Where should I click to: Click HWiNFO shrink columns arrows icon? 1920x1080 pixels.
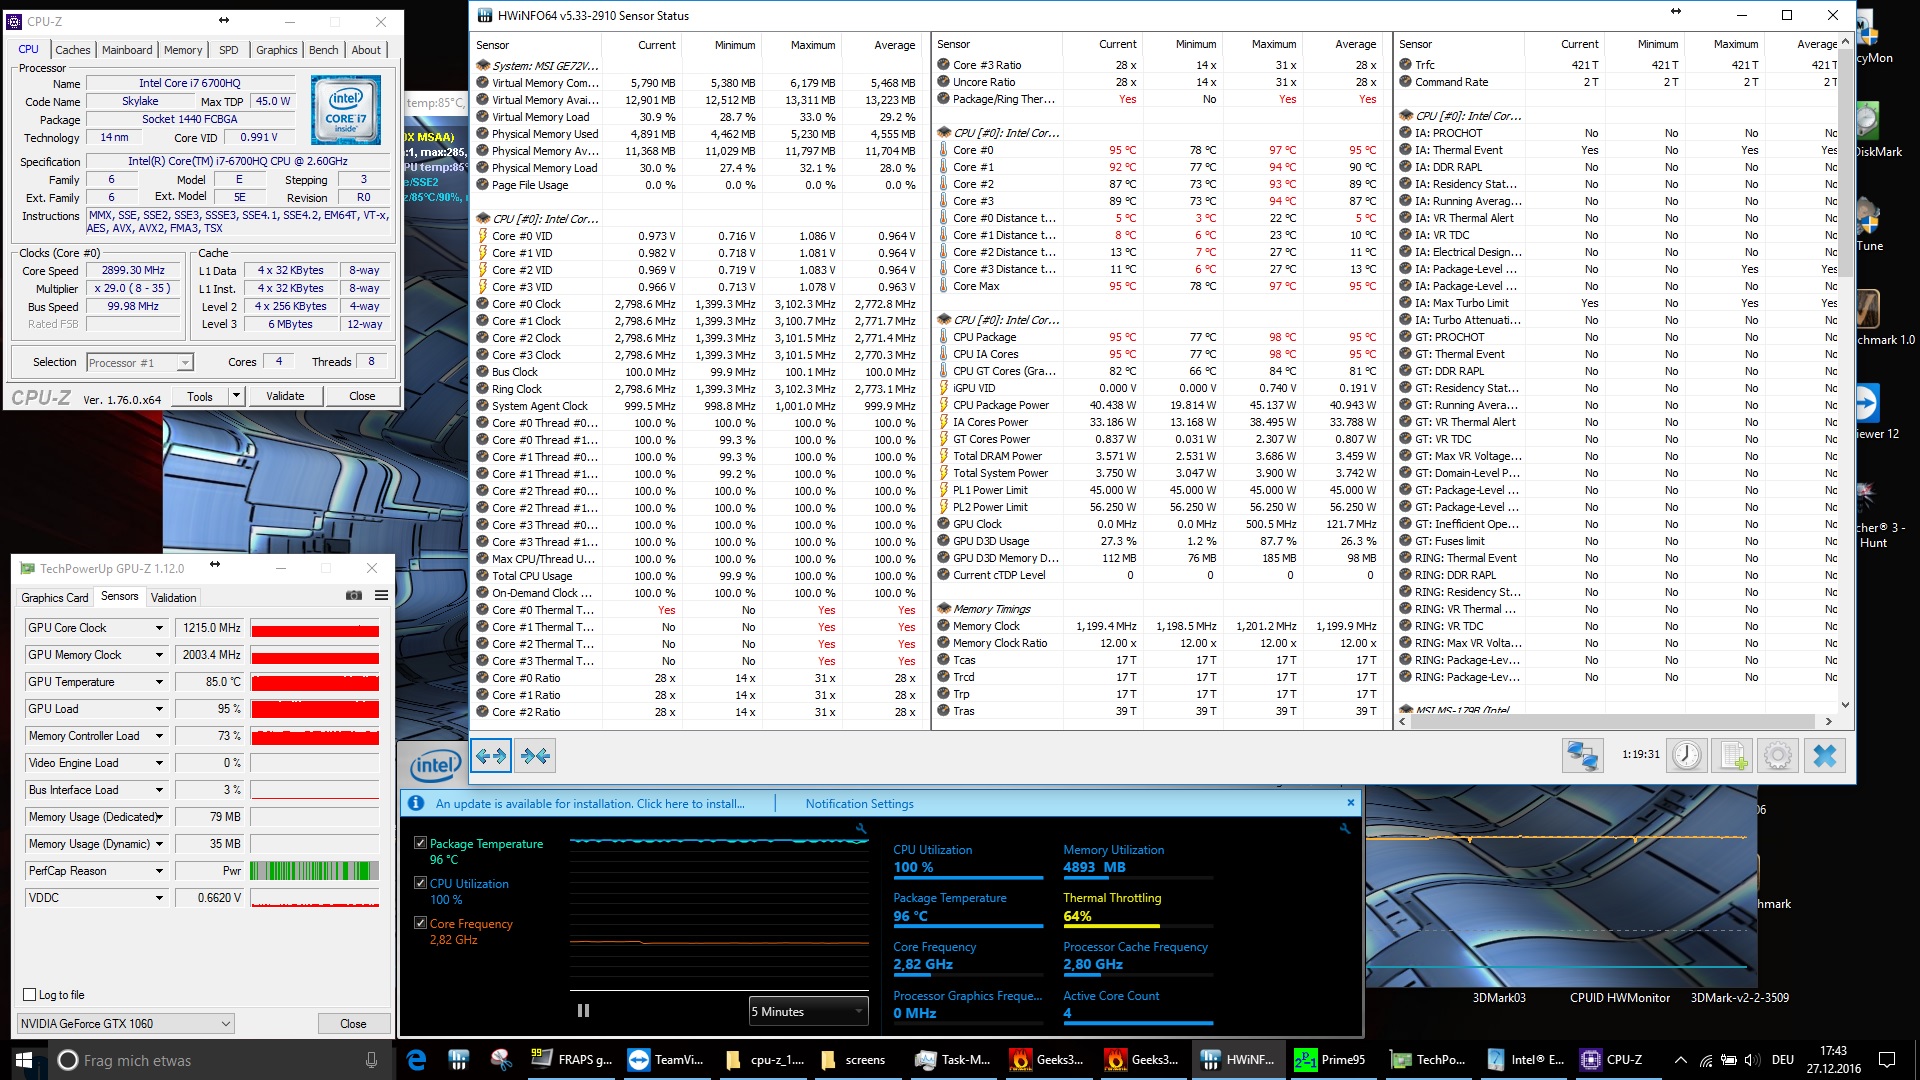pyautogui.click(x=535, y=756)
